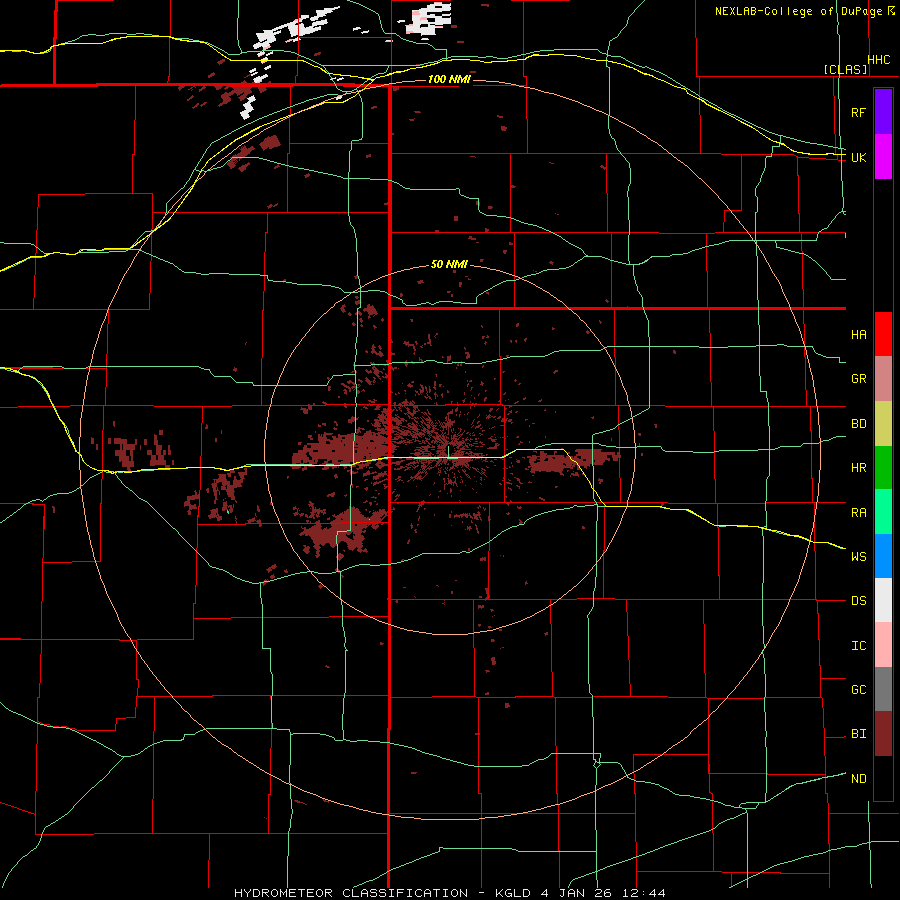900x900 pixels.
Task: Click the IC legend label
Action: point(858,645)
